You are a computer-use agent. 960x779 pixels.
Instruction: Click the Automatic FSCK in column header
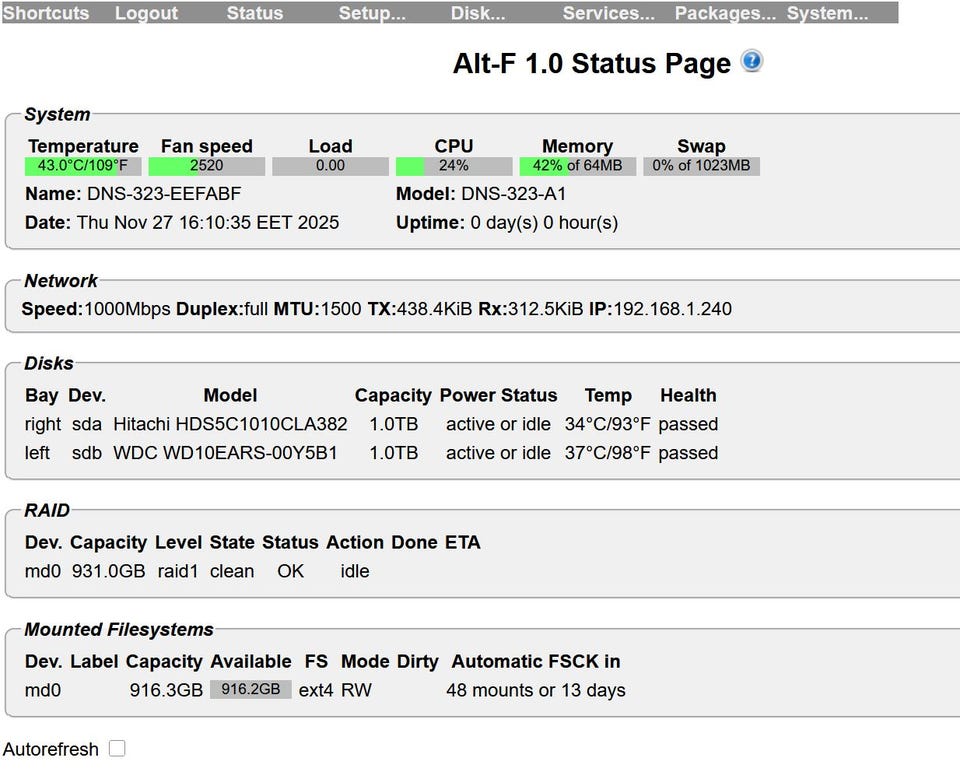[x=536, y=661]
